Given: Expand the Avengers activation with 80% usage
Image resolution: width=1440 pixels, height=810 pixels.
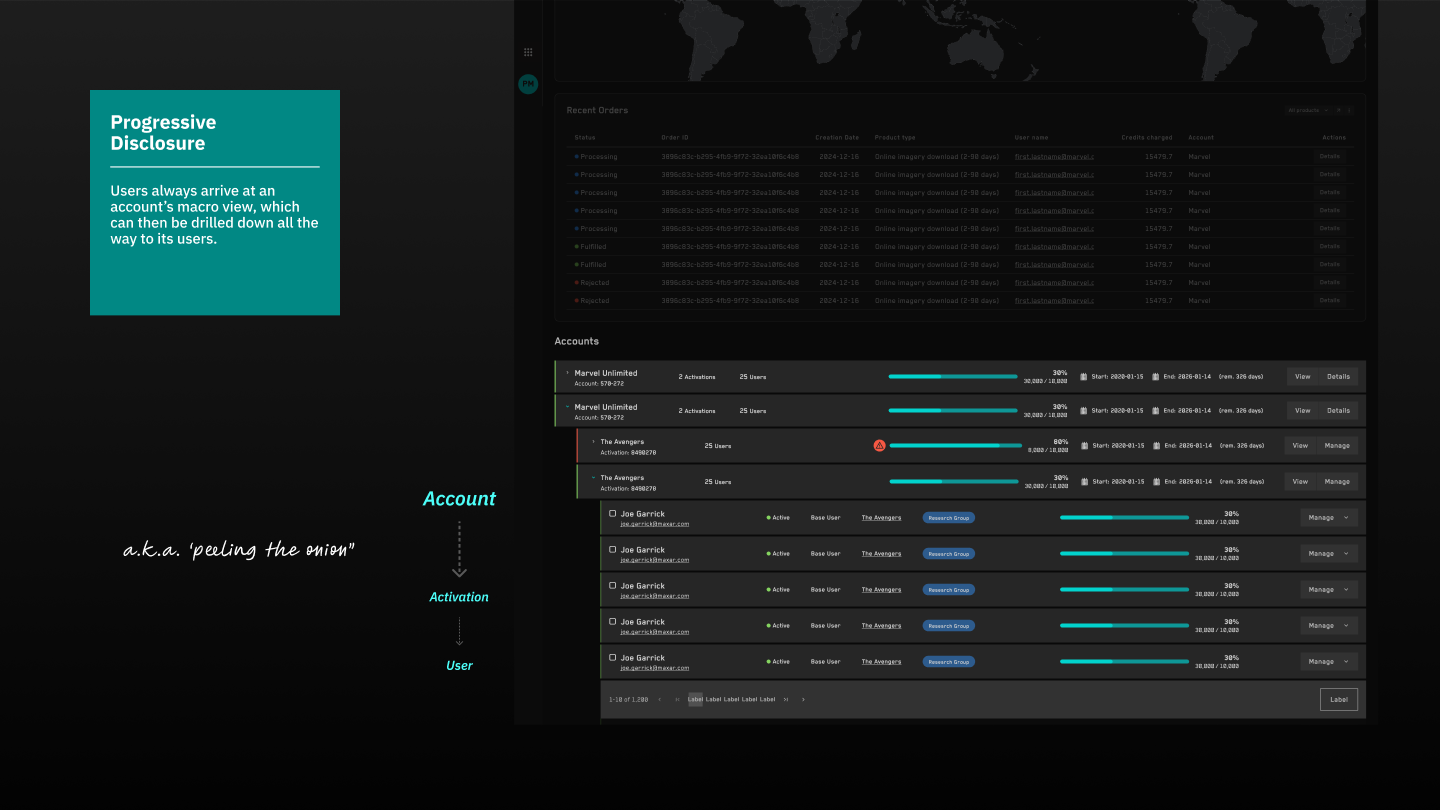Looking at the screenshot, I should pos(593,441).
